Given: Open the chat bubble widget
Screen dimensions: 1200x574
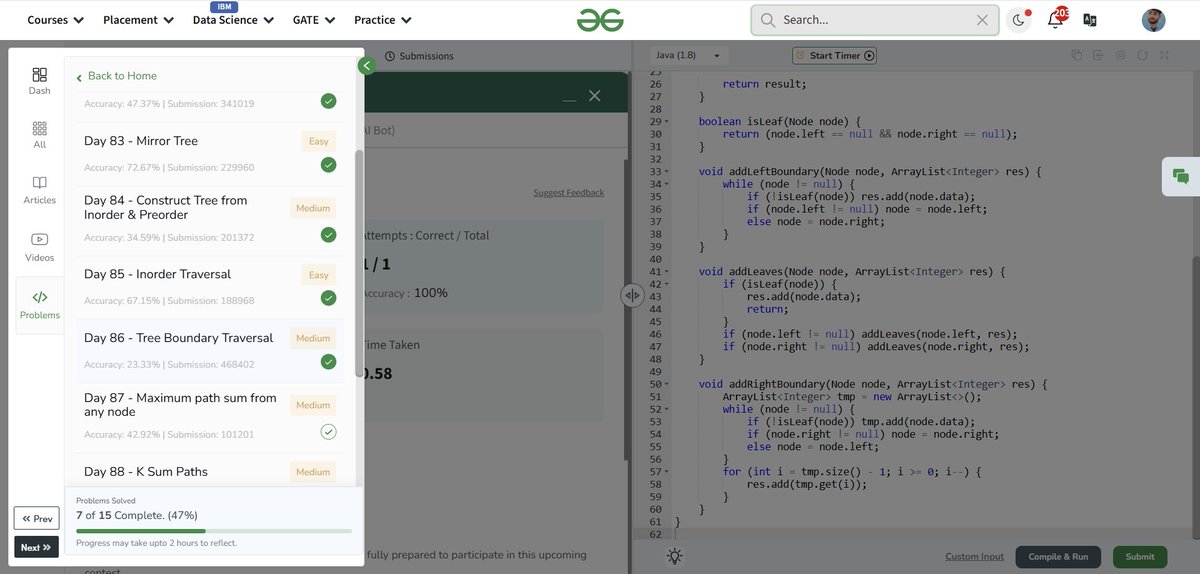Looking at the screenshot, I should coord(1181,176).
